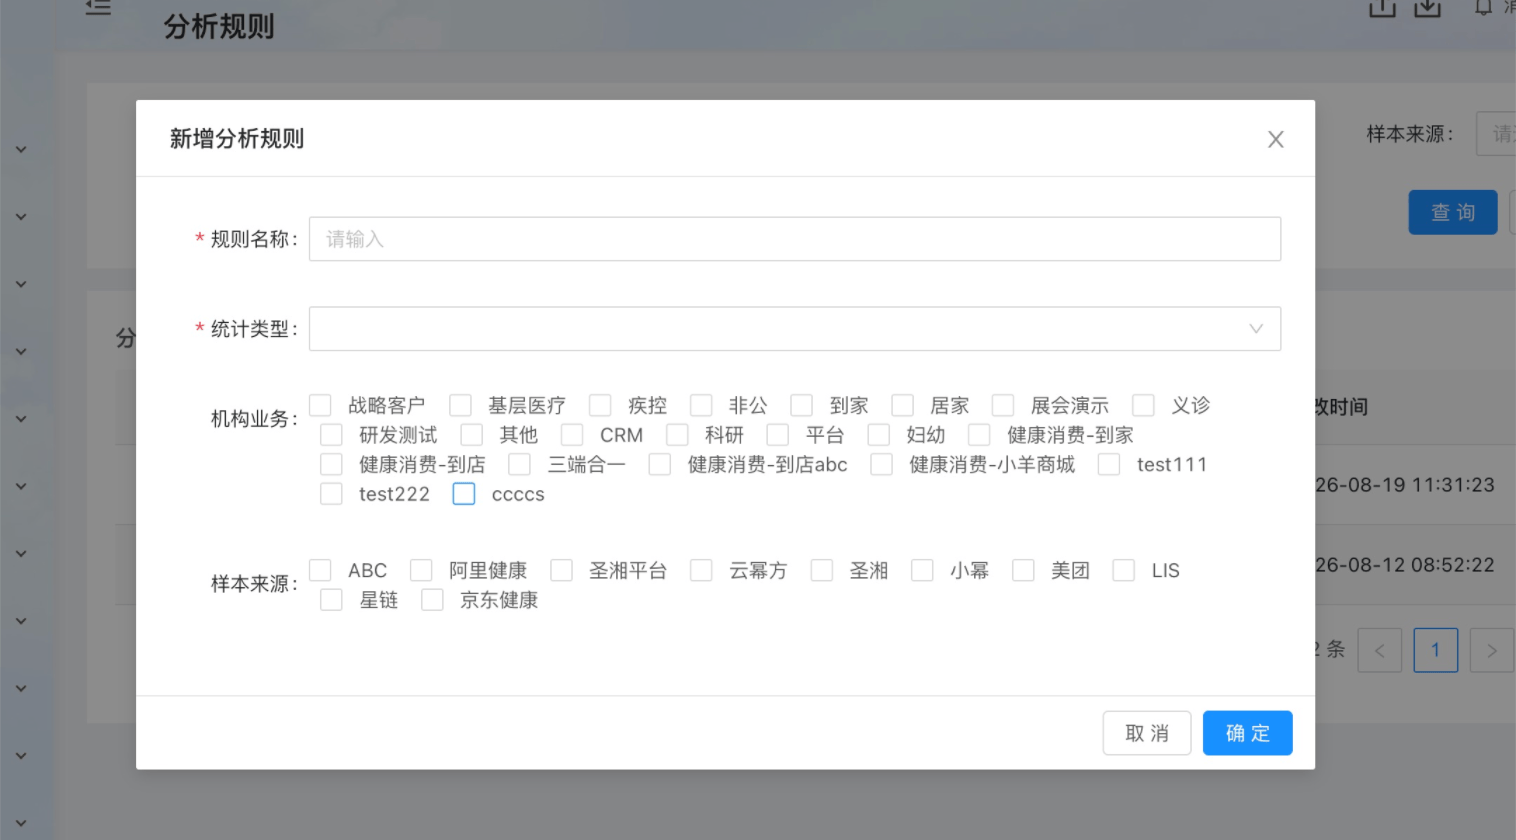This screenshot has height=840, width=1516.
Task: Tick the test111 checkbox
Action: (1109, 464)
